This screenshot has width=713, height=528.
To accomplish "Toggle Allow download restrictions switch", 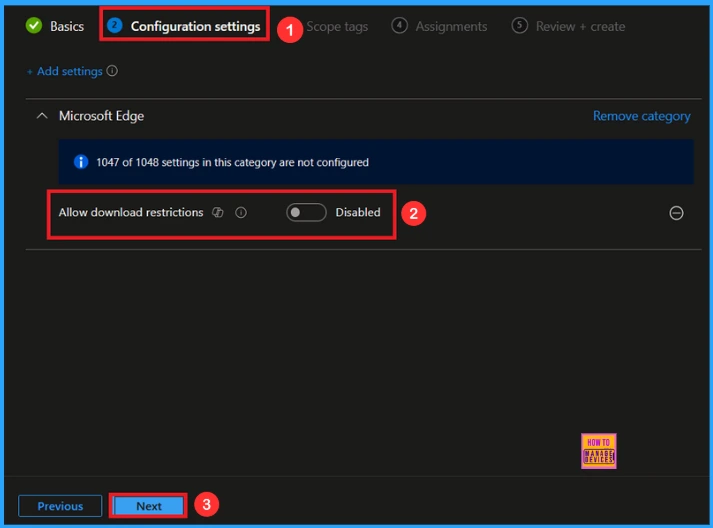I will pyautogui.click(x=306, y=212).
